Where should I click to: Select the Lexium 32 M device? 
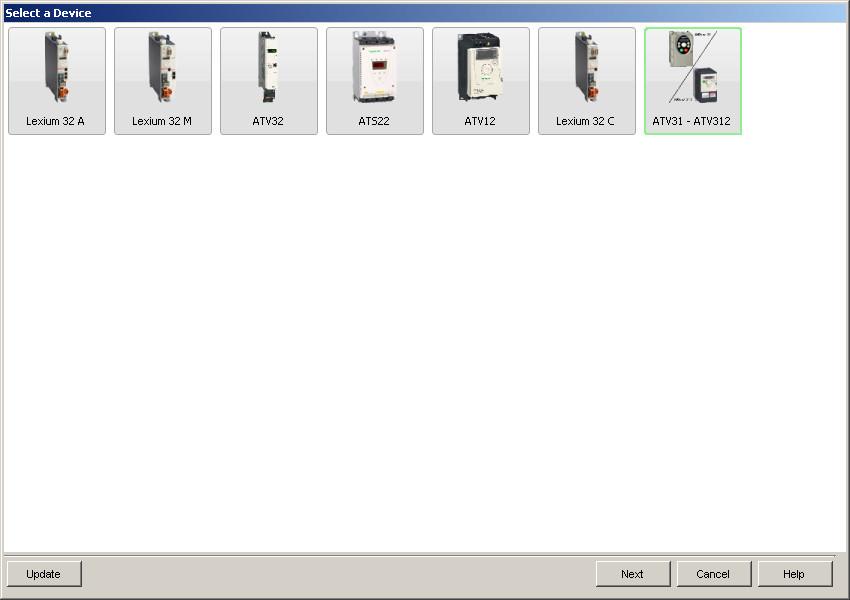tap(163, 81)
